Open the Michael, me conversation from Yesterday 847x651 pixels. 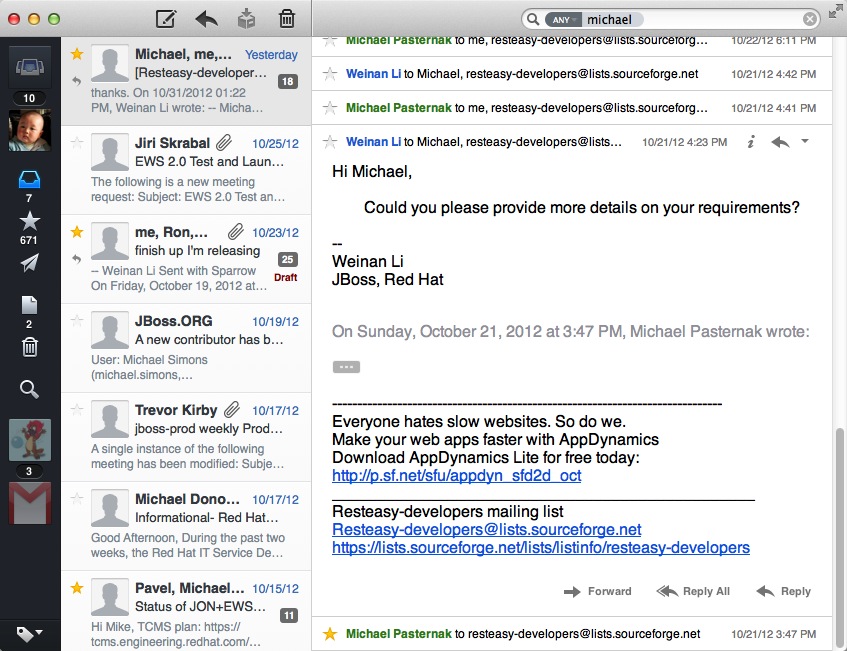click(x=186, y=81)
